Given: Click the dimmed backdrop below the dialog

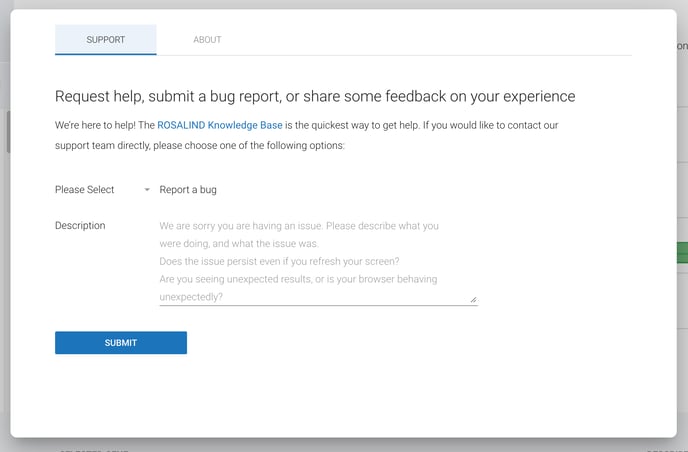Looking at the screenshot, I should (344, 445).
